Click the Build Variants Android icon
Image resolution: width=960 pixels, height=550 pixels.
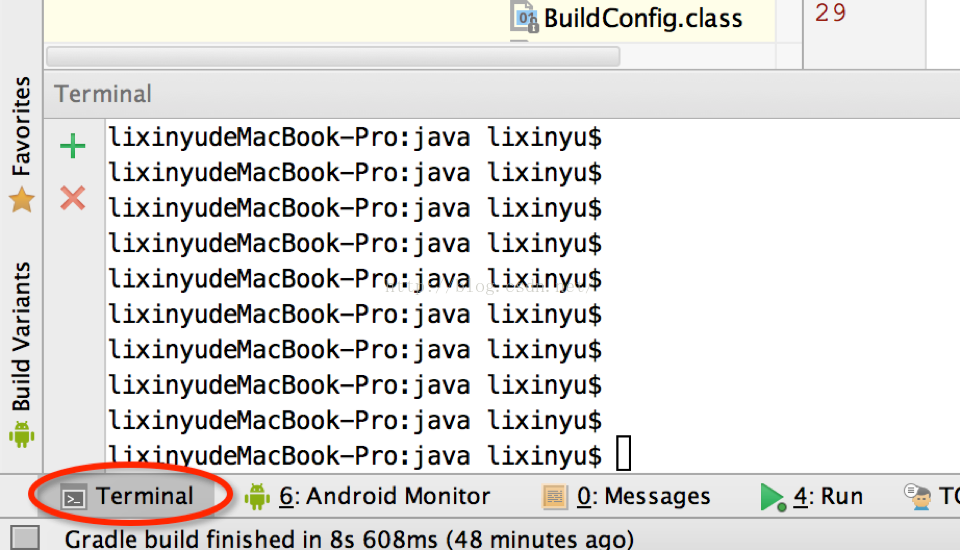click(x=21, y=434)
